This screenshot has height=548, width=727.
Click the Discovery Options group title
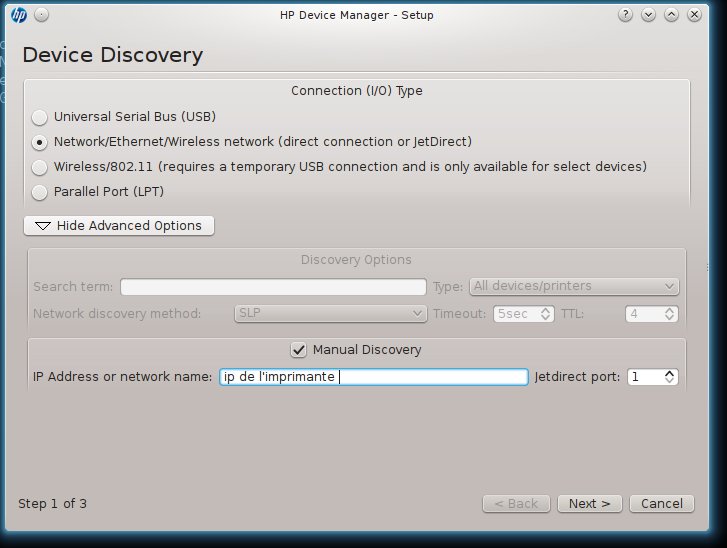[356, 260]
